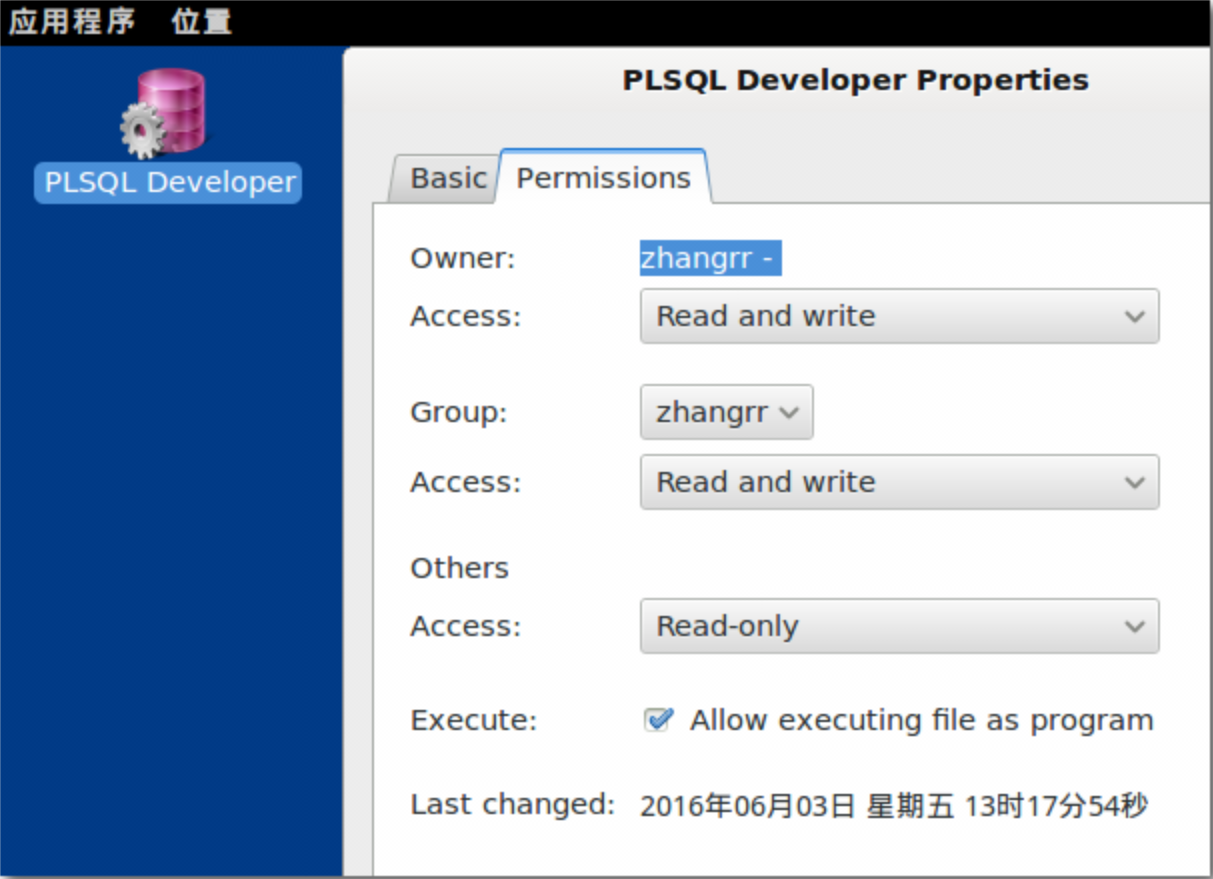
Task: Expand the Group zhangrr dropdown
Action: [726, 412]
